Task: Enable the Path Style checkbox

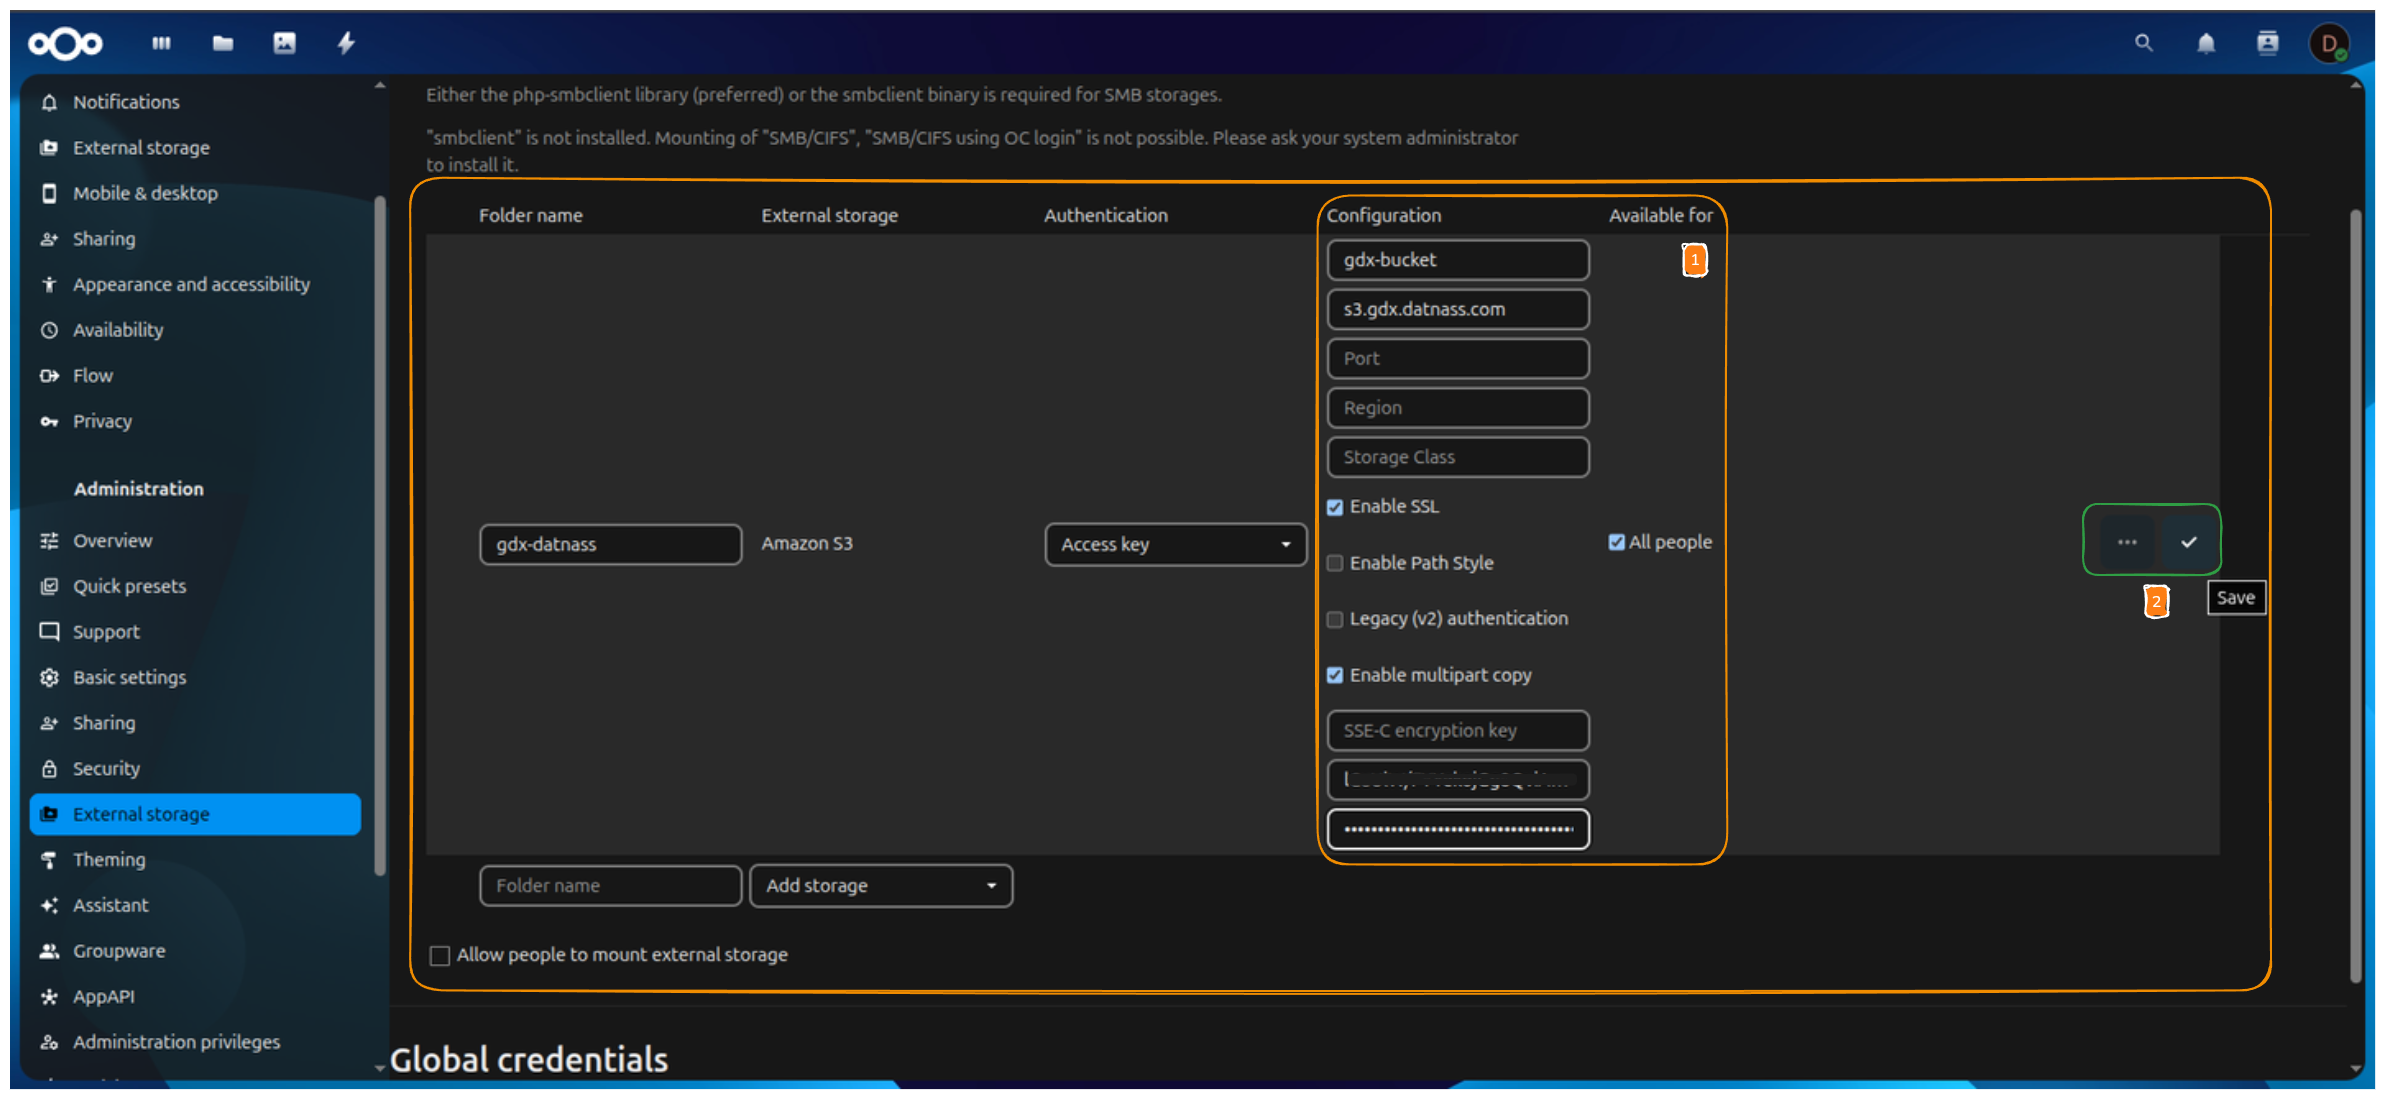Action: pyautogui.click(x=1335, y=563)
